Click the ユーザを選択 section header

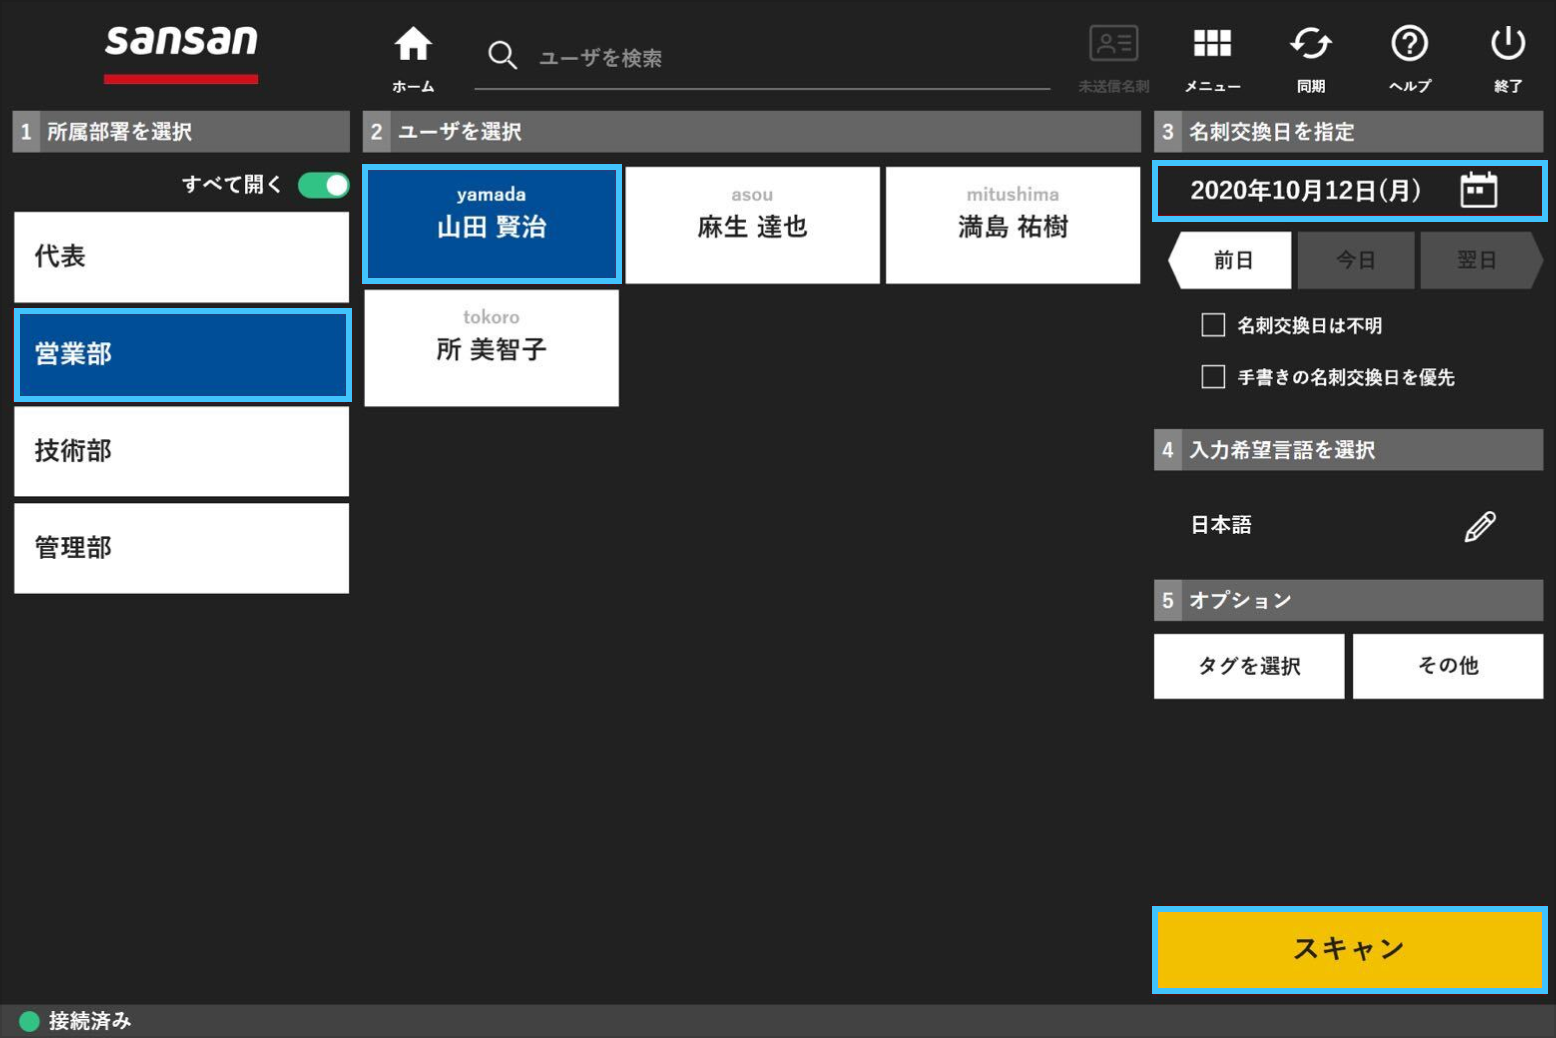click(752, 132)
